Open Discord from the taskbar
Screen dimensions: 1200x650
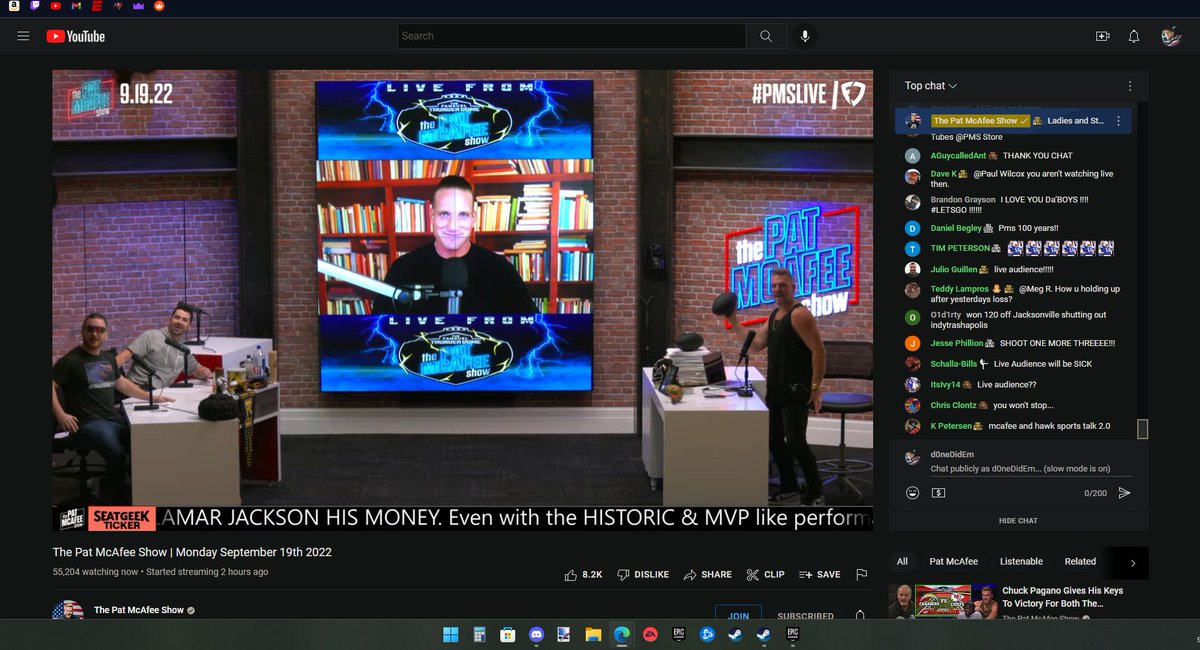point(536,634)
